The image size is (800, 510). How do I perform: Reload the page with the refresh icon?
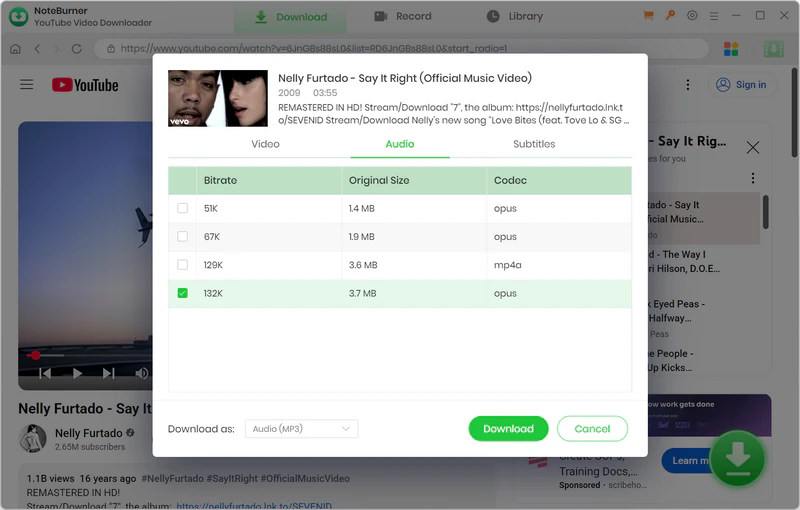(77, 48)
